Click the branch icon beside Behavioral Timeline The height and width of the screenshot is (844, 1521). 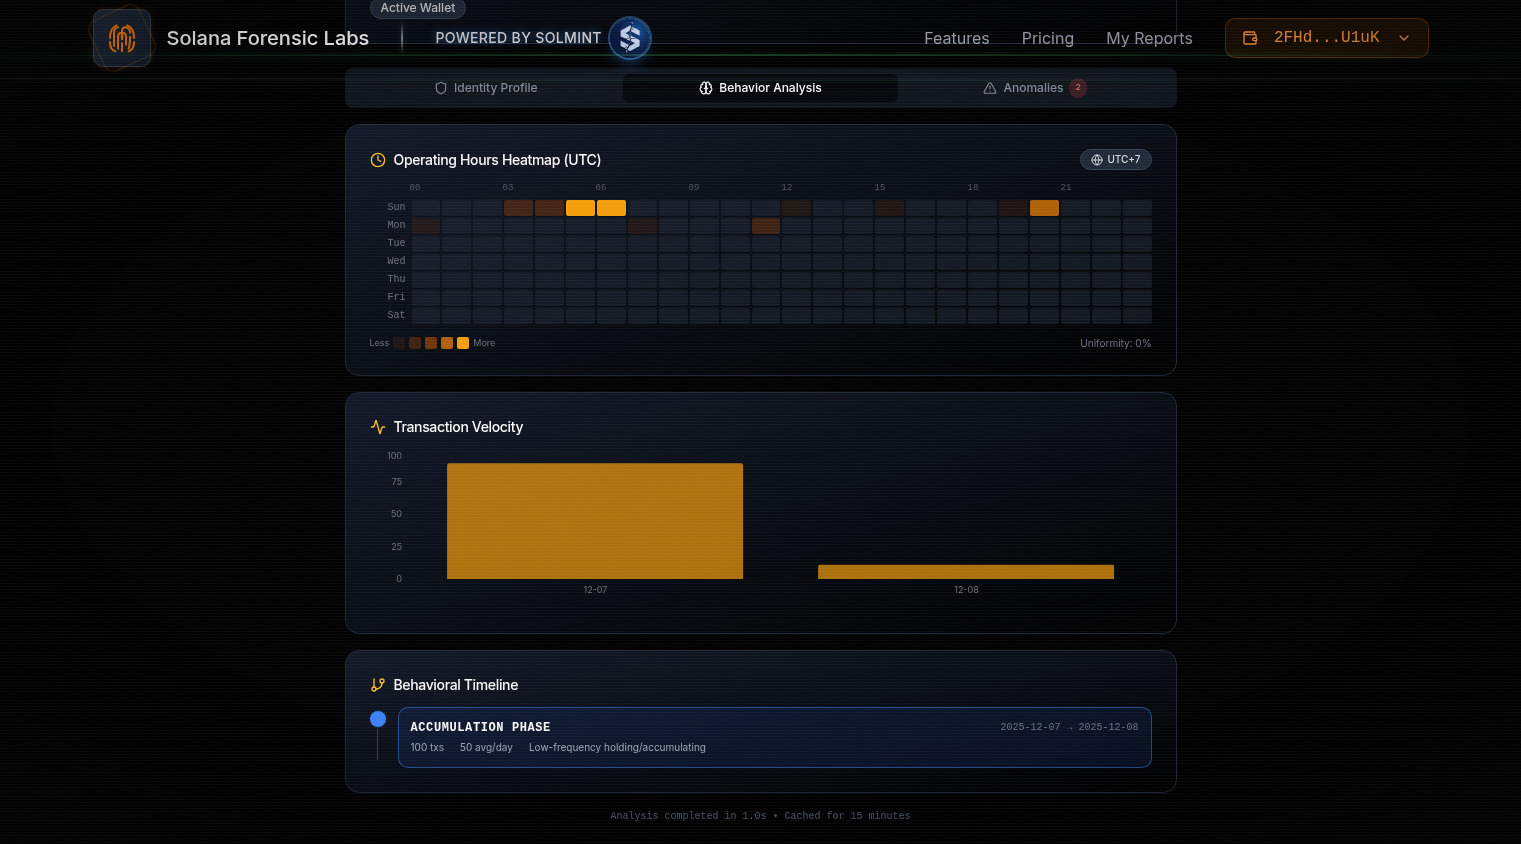click(x=377, y=685)
